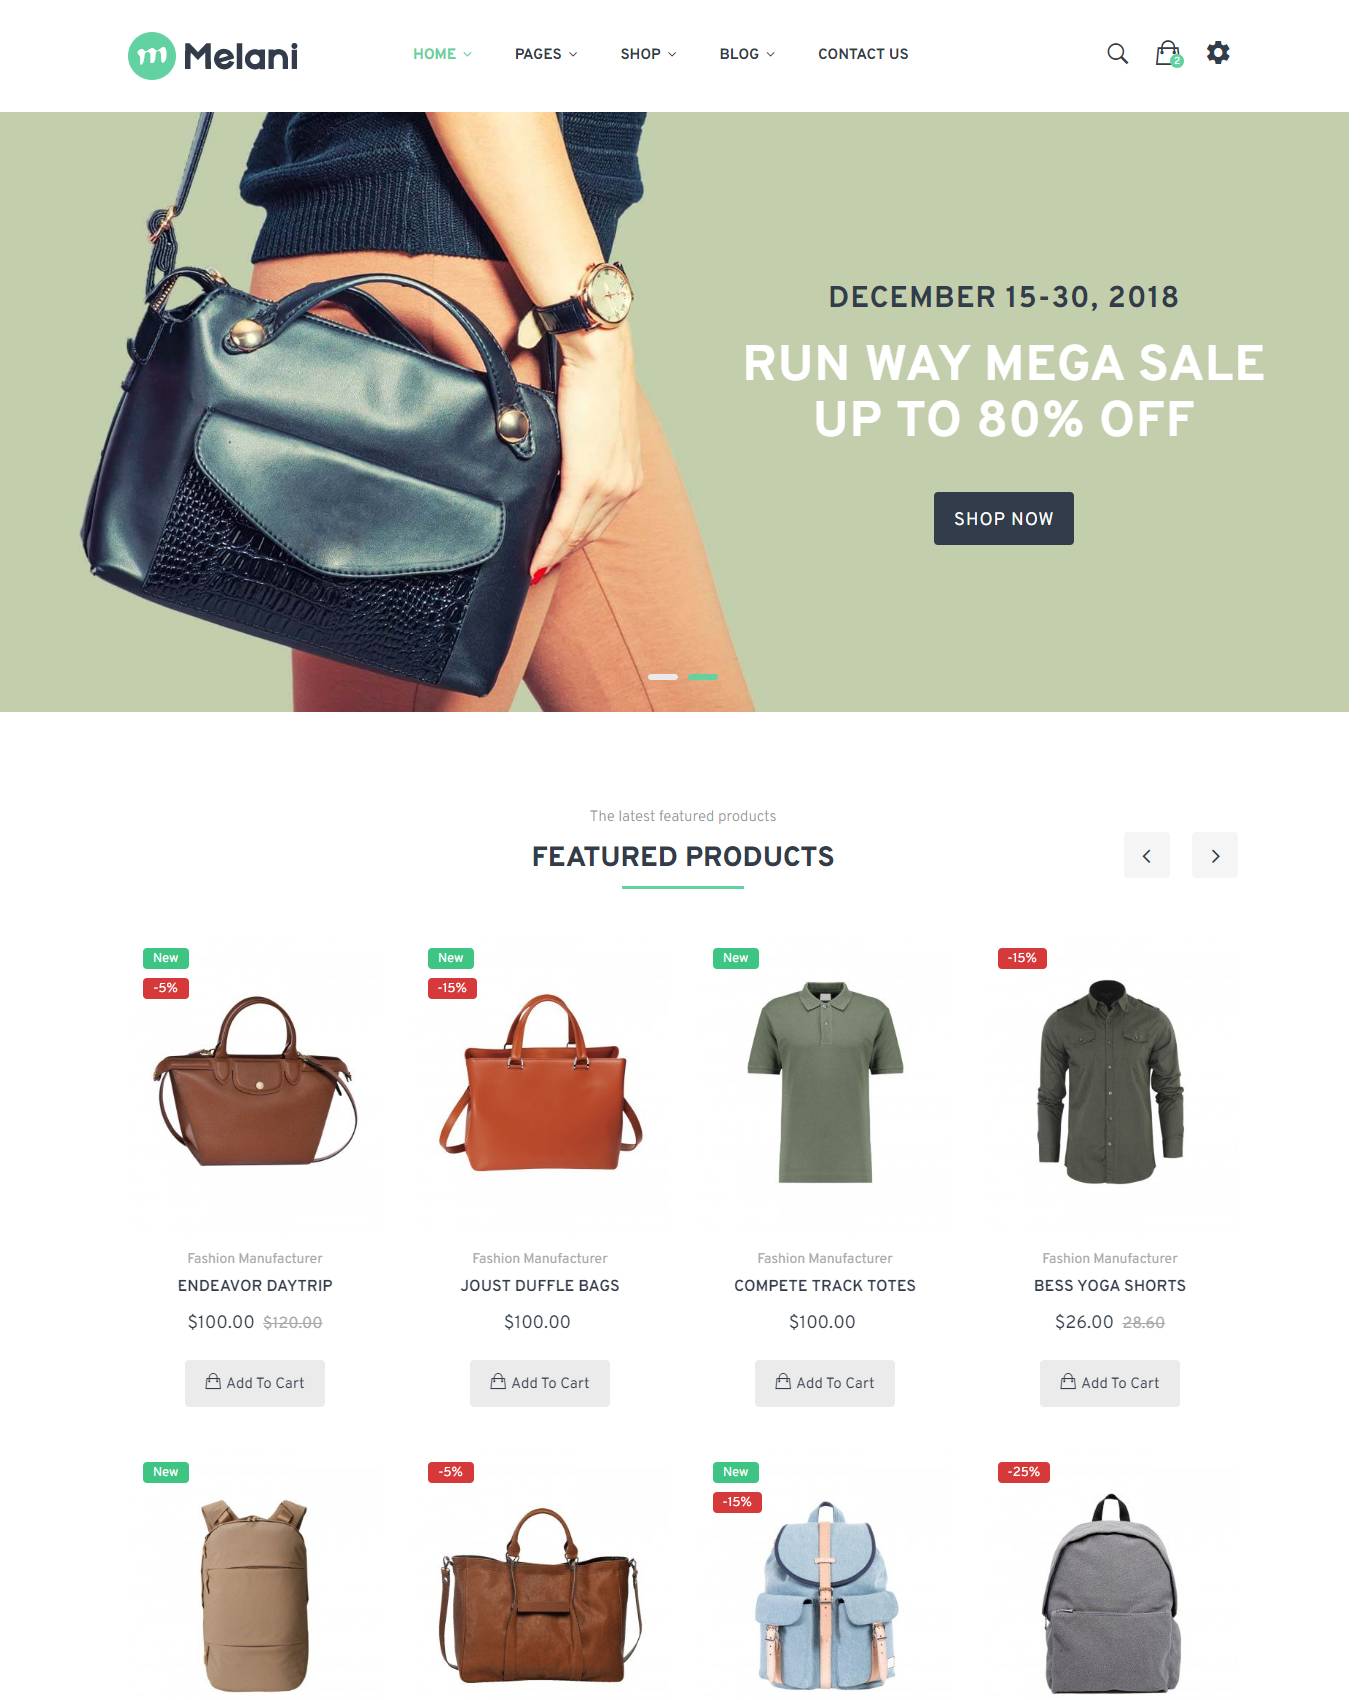Add Bess Yoga Shorts to cart

click(x=1109, y=1383)
